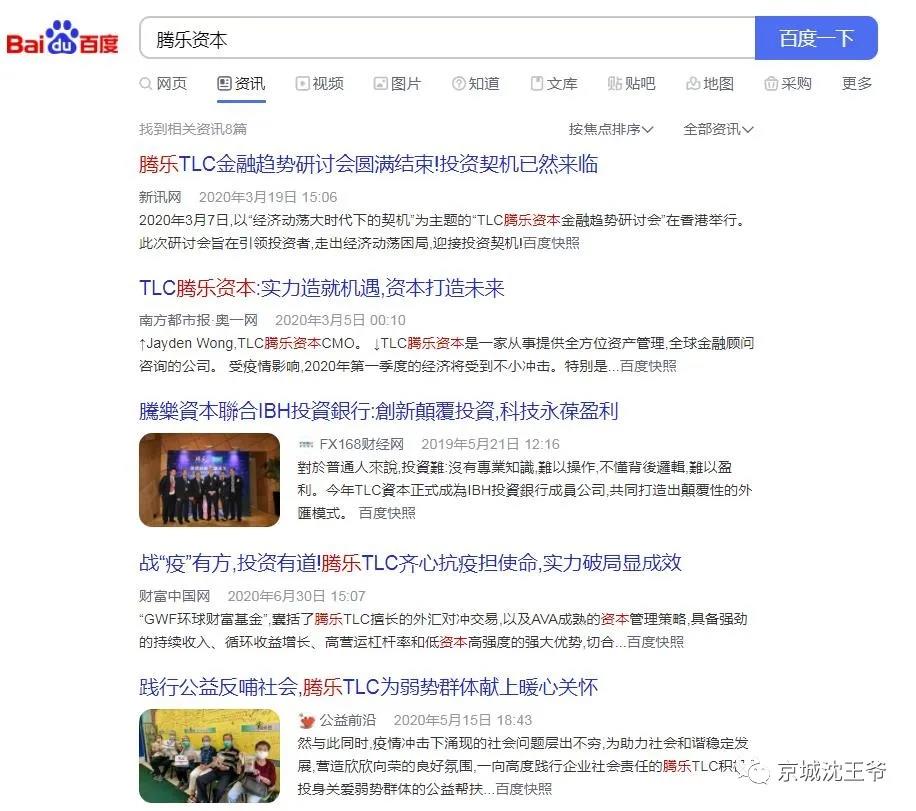Click the charity elderly group photo thumbnail
Viewport: 916px width, 811px height.
(x=209, y=755)
